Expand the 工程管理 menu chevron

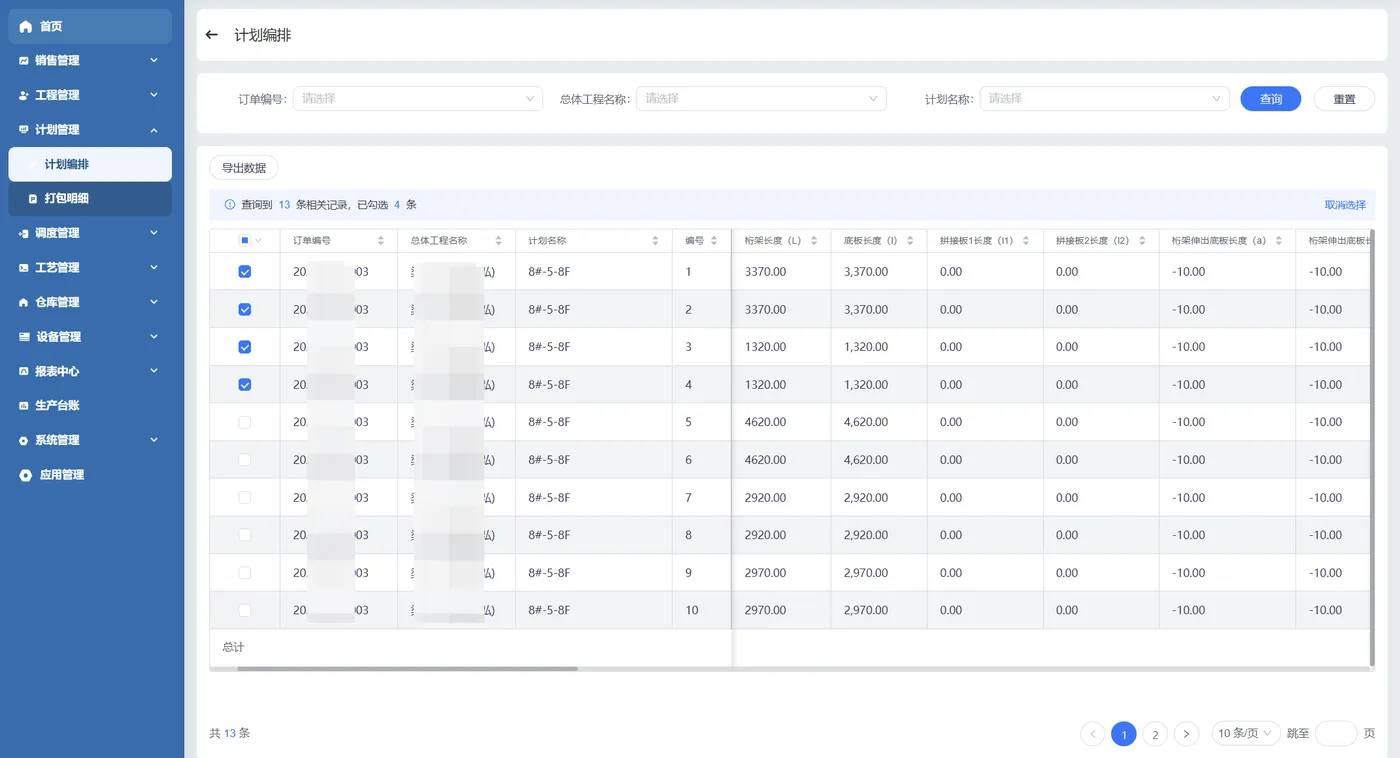154,95
